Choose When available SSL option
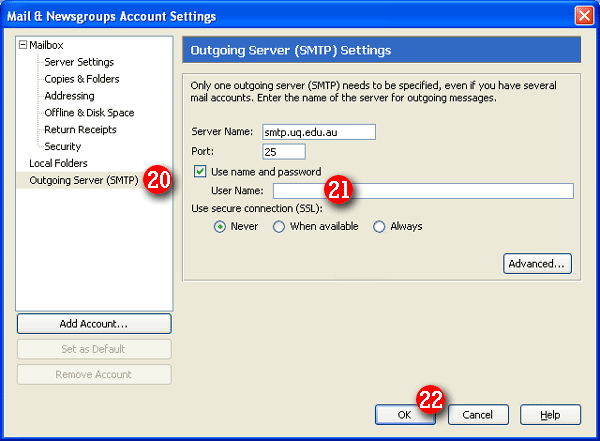This screenshot has height=441, width=600. [x=279, y=227]
